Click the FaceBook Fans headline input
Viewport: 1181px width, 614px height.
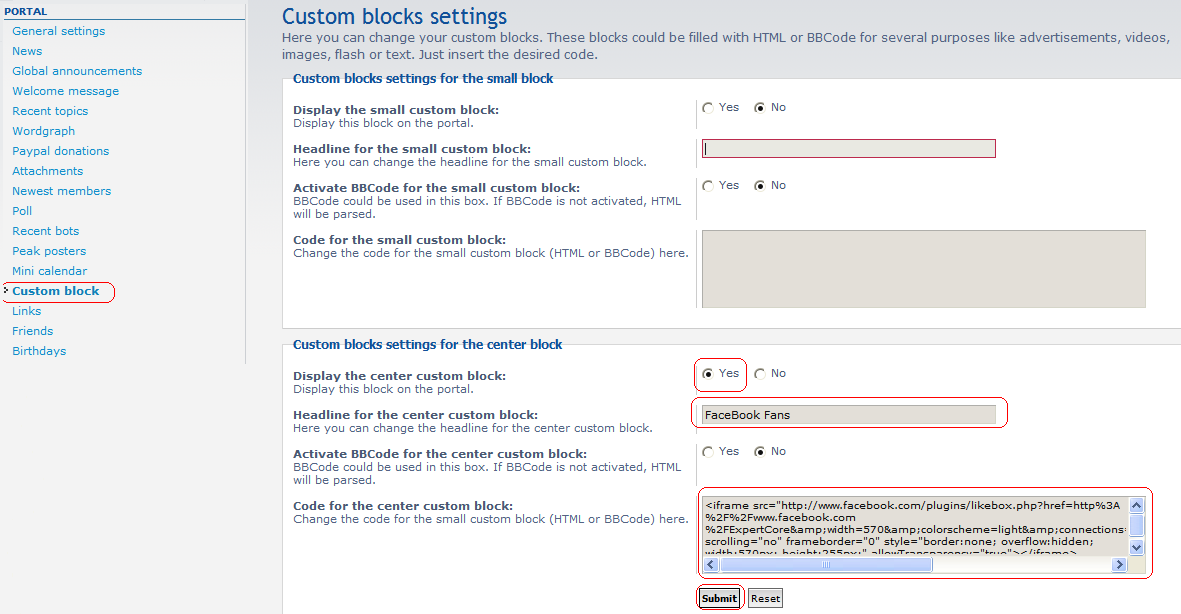[849, 415]
